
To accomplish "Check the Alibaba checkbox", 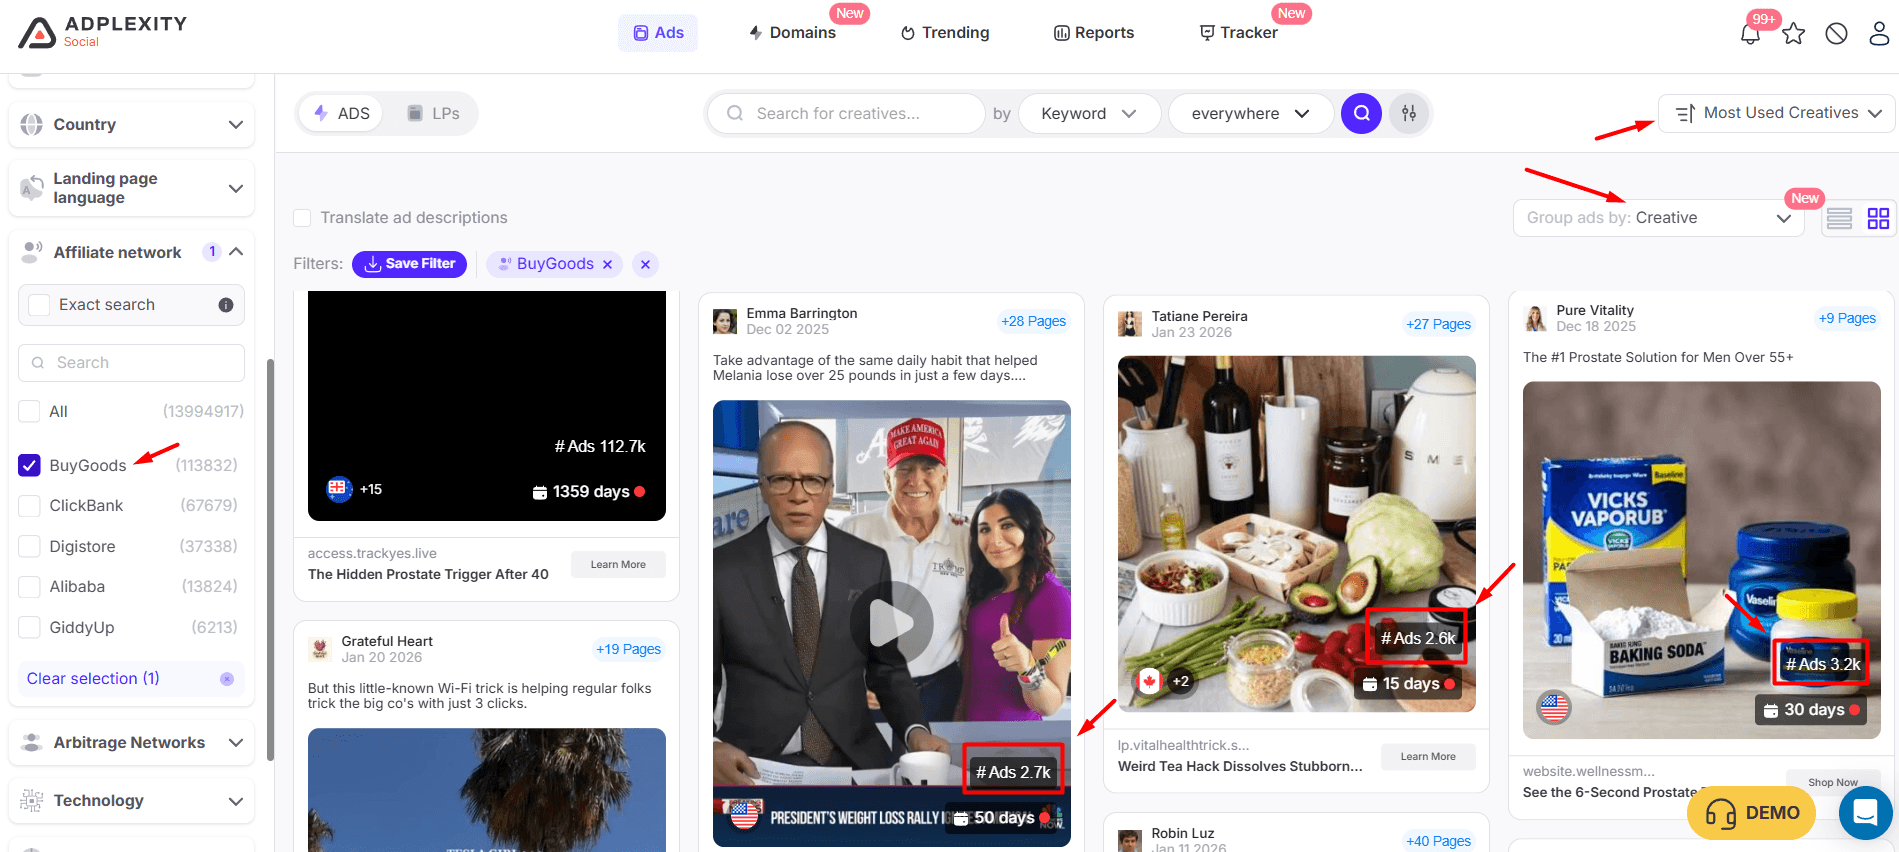I will pos(30,587).
